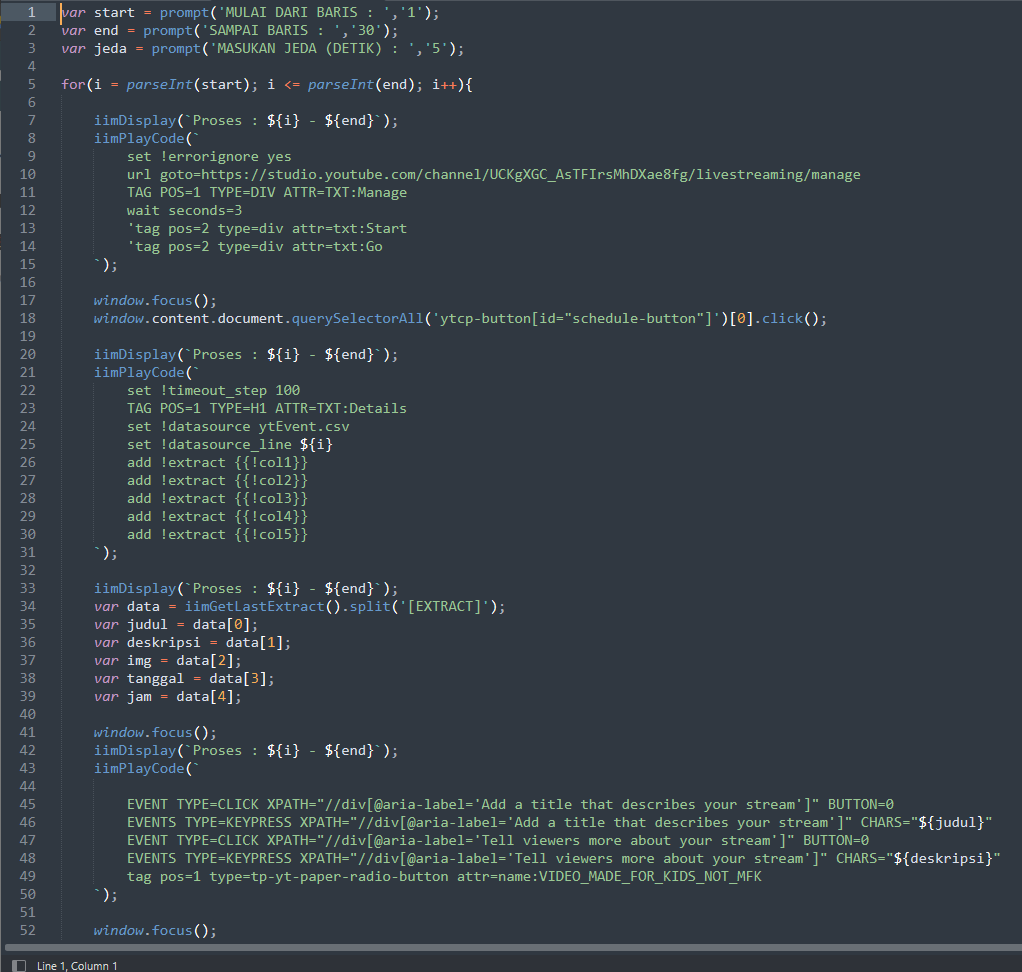Click line number 52 in the gutter

(x=28, y=930)
